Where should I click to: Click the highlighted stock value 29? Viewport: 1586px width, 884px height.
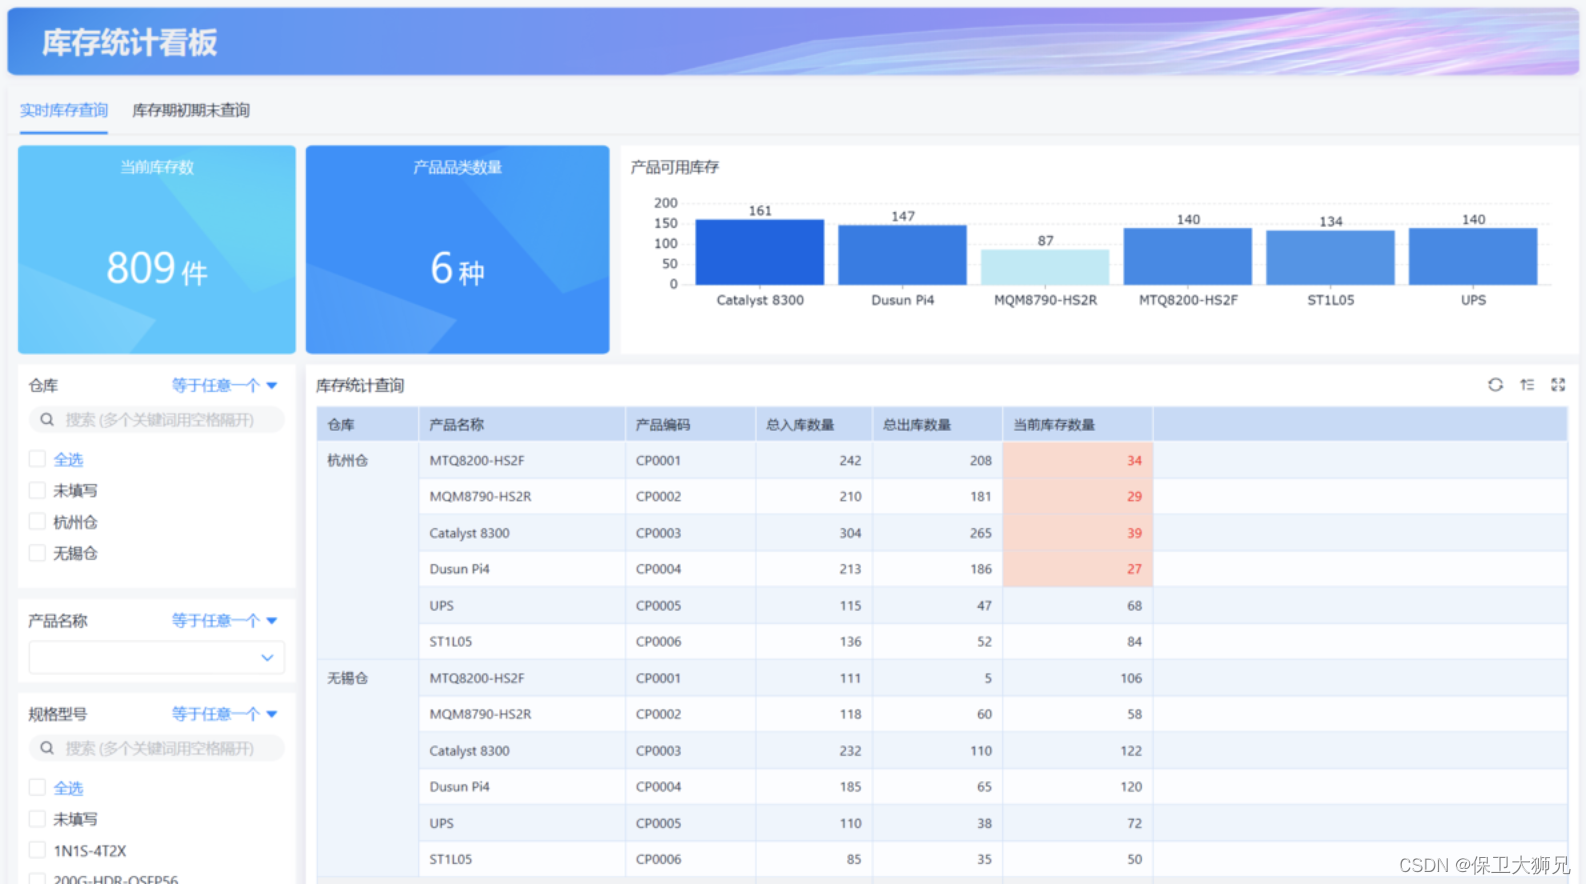(x=1134, y=496)
